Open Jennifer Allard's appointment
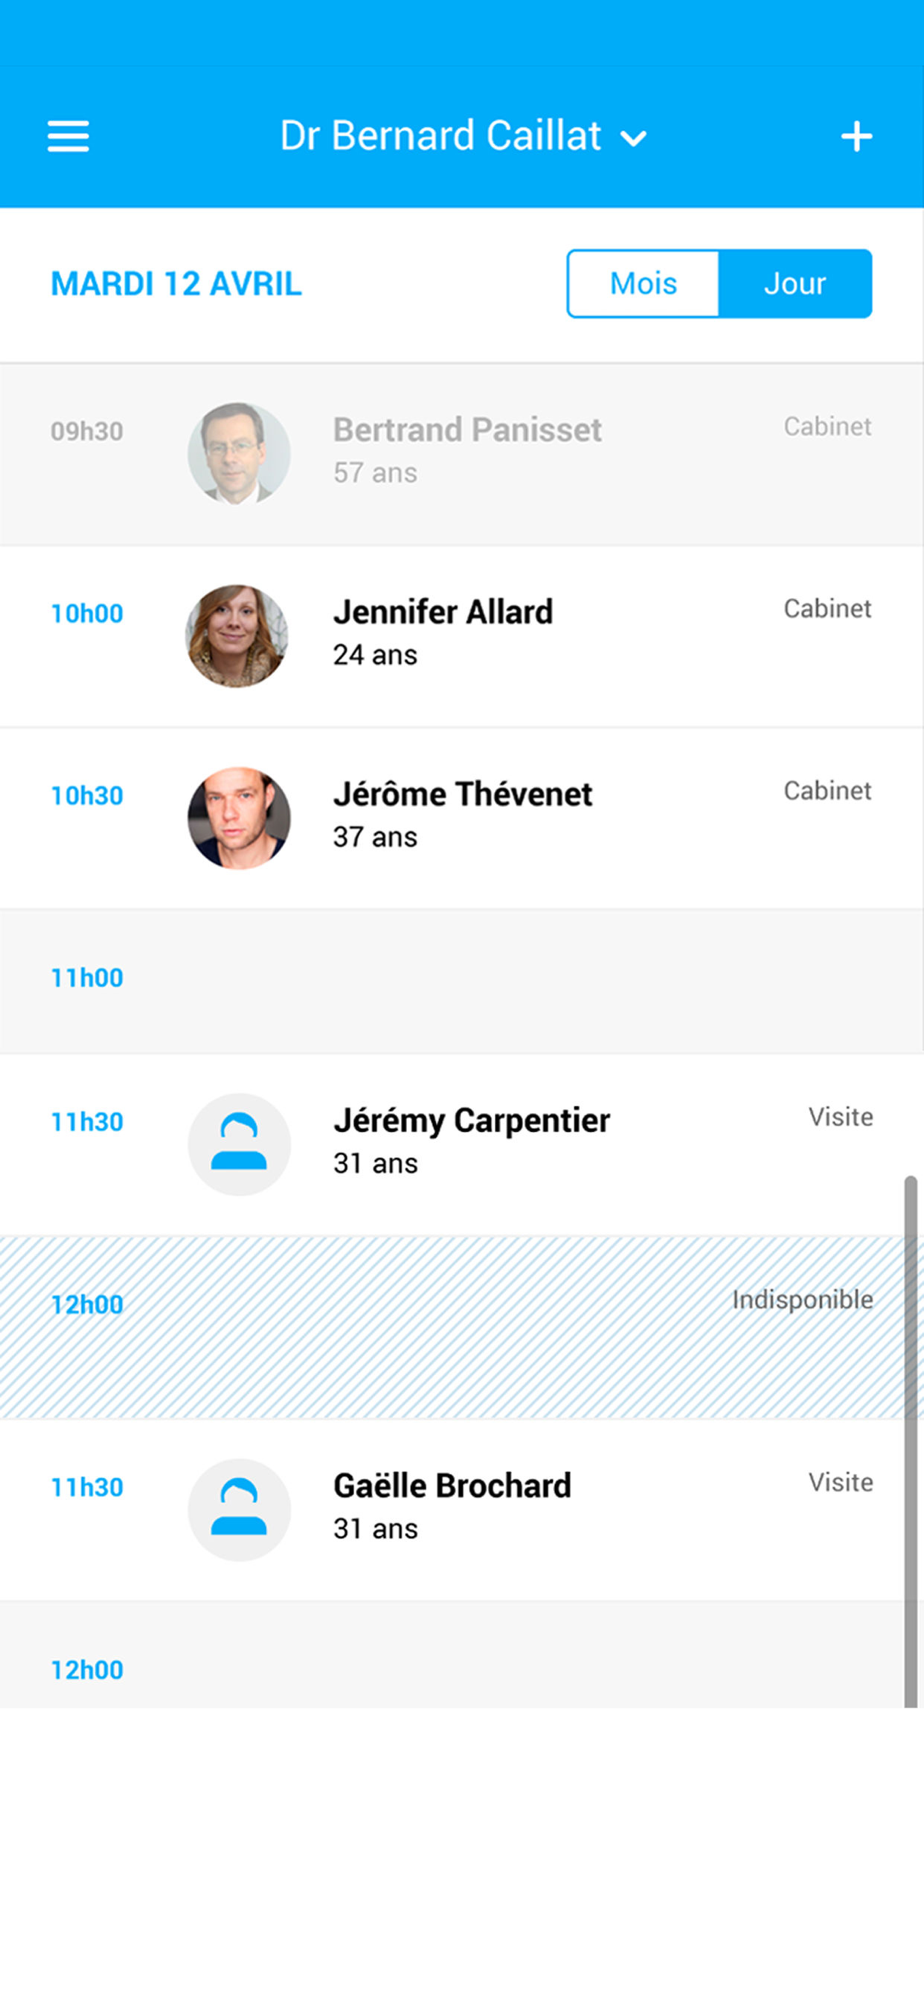Screen dimensions: 924x2000 (x=462, y=637)
